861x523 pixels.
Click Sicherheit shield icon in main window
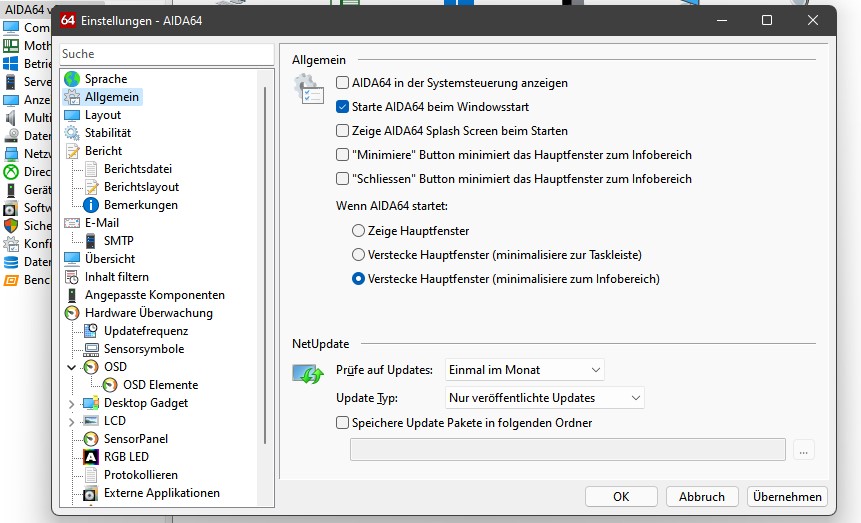point(10,226)
